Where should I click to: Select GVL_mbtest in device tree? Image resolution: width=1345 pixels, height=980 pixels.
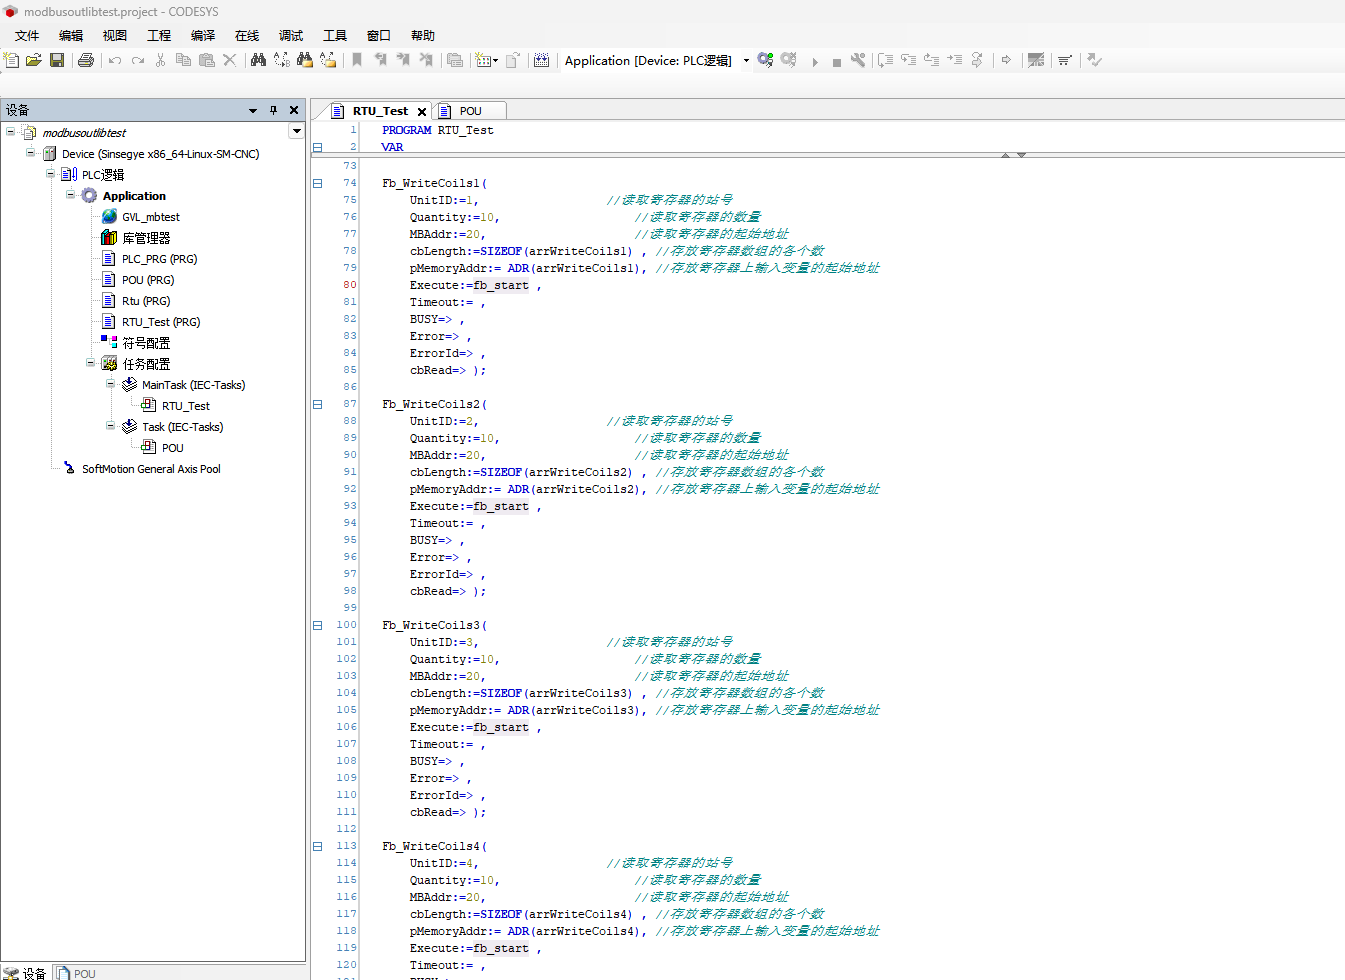150,217
